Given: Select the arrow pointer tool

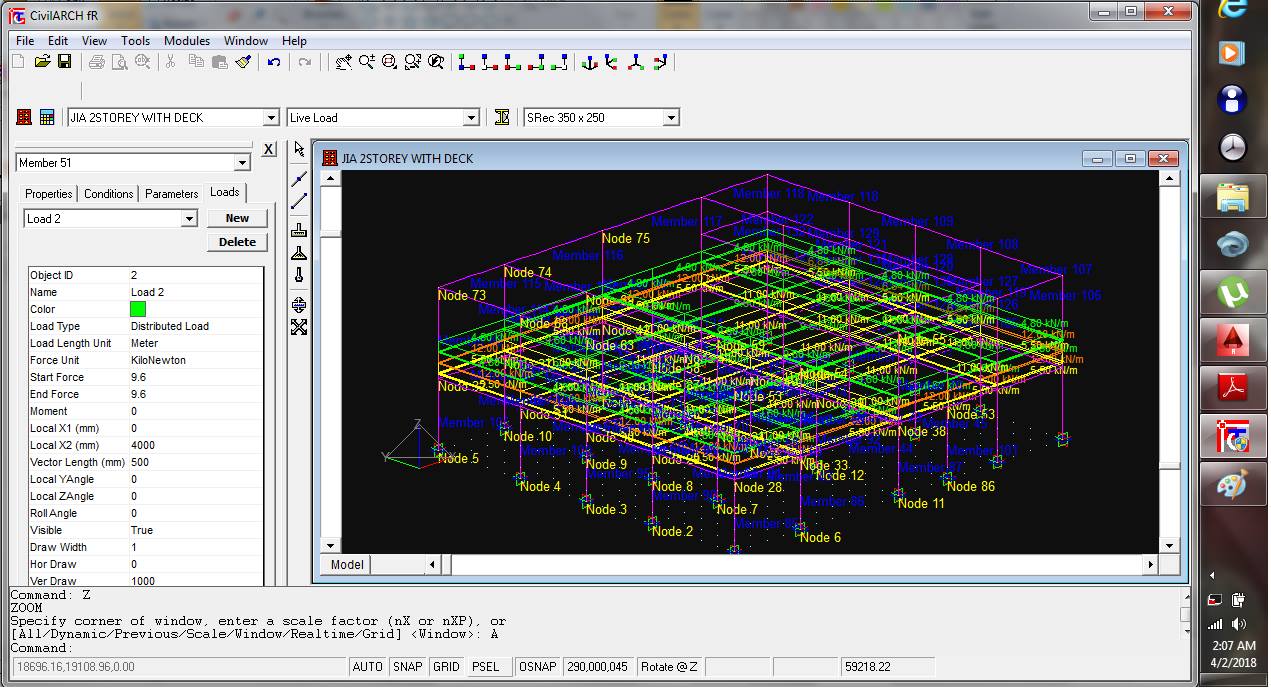Looking at the screenshot, I should point(299,150).
